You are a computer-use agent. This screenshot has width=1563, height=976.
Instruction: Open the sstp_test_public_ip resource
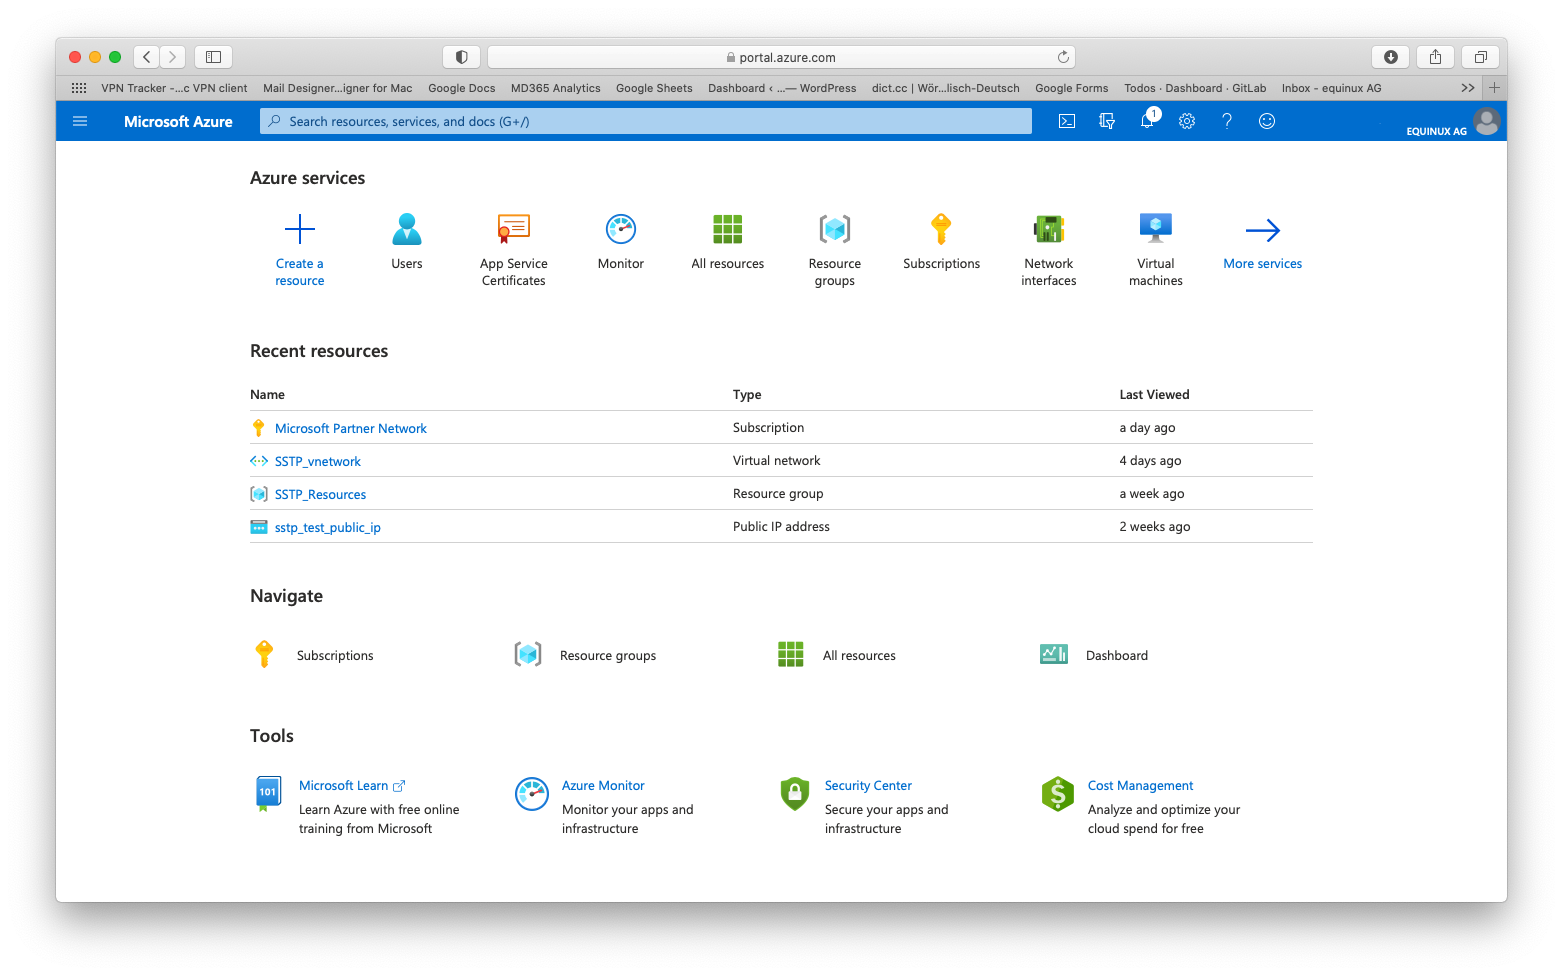327,527
